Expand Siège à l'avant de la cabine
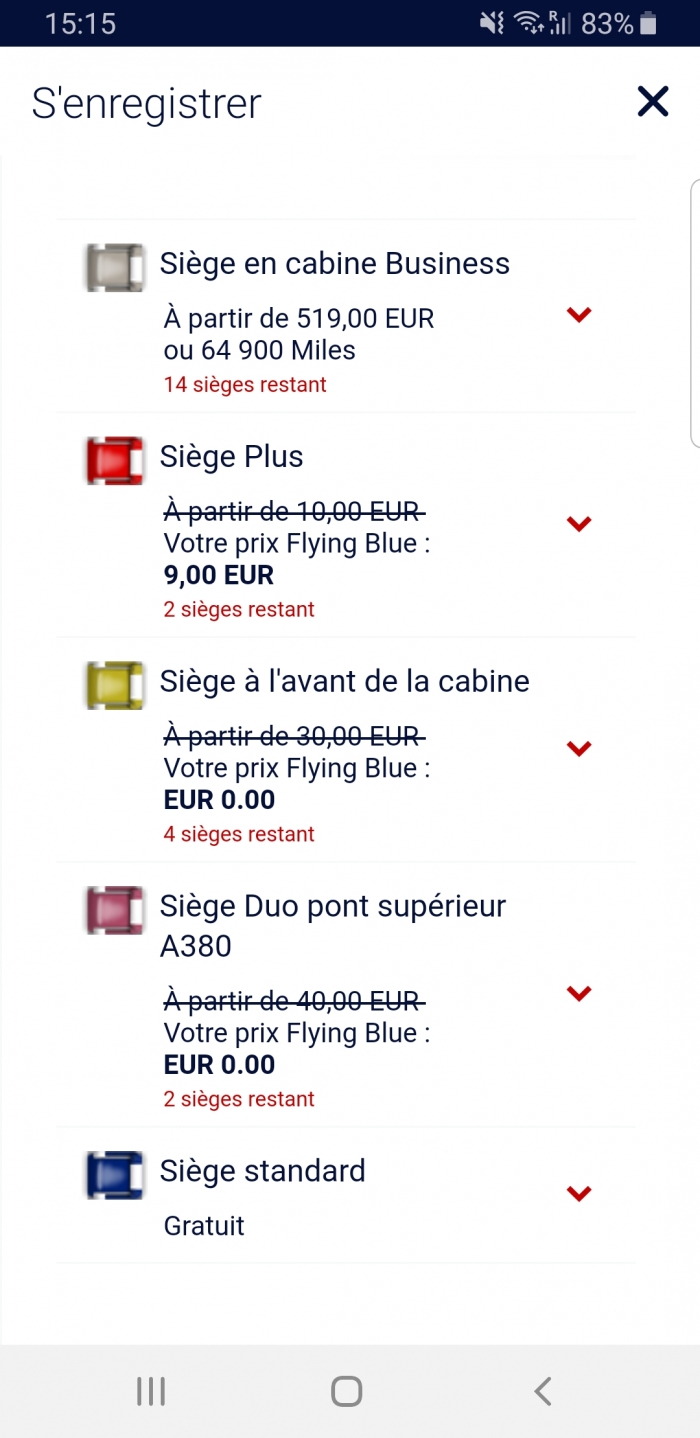The width and height of the screenshot is (700, 1438). [579, 748]
